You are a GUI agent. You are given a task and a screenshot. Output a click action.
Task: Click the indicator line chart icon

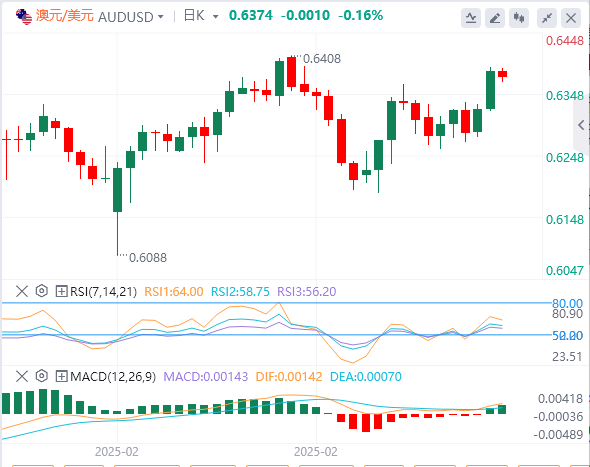471,18
